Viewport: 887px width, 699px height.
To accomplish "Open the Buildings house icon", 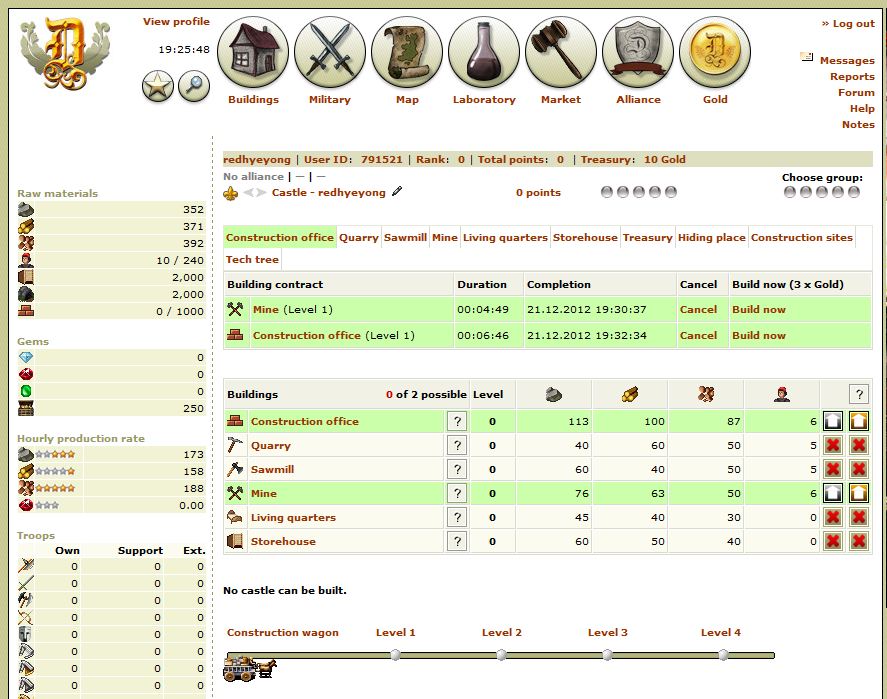I will pos(253,51).
